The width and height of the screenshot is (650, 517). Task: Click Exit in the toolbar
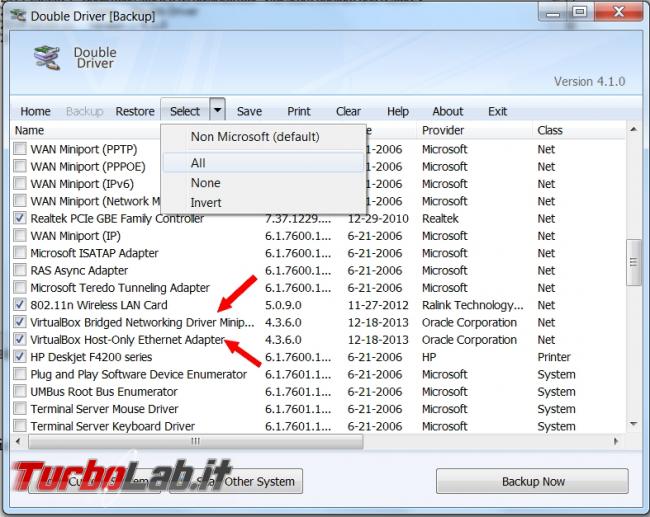[497, 111]
